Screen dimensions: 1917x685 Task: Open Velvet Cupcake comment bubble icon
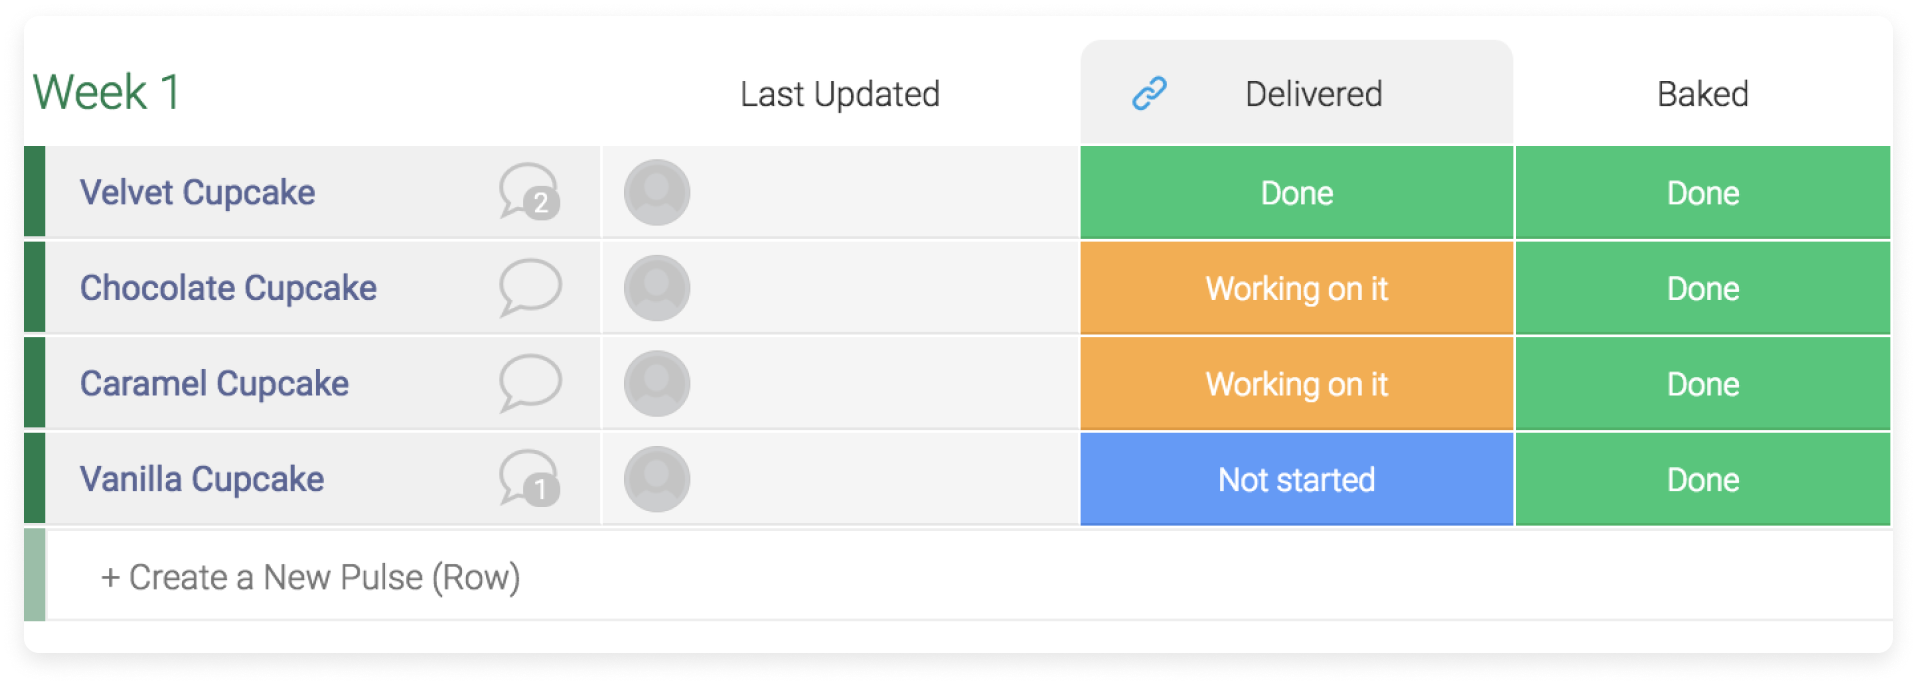click(x=530, y=192)
